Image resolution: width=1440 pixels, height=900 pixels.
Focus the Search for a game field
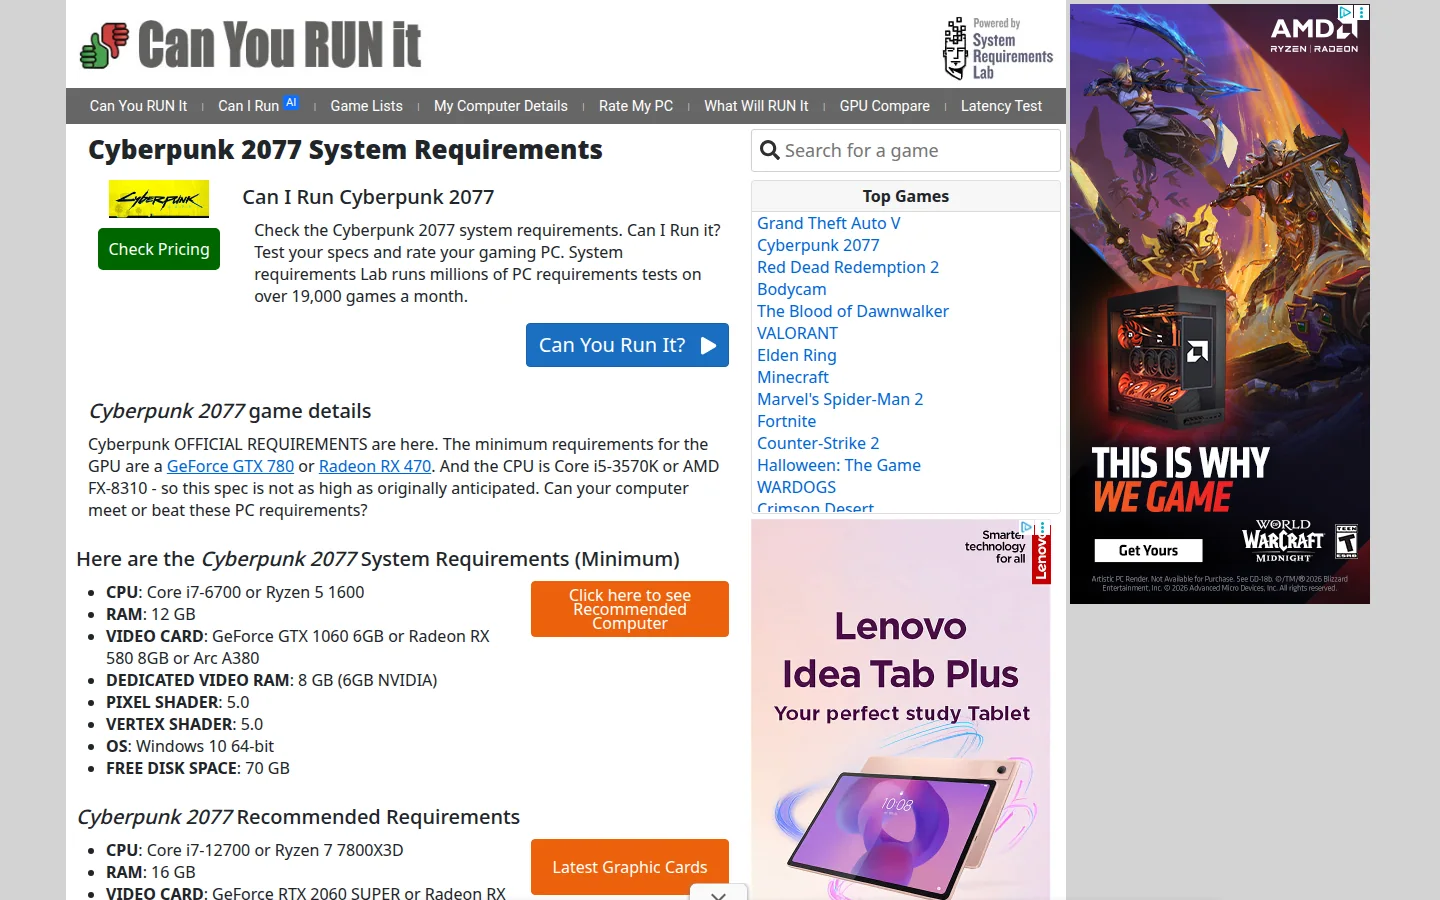pyautogui.click(x=906, y=150)
